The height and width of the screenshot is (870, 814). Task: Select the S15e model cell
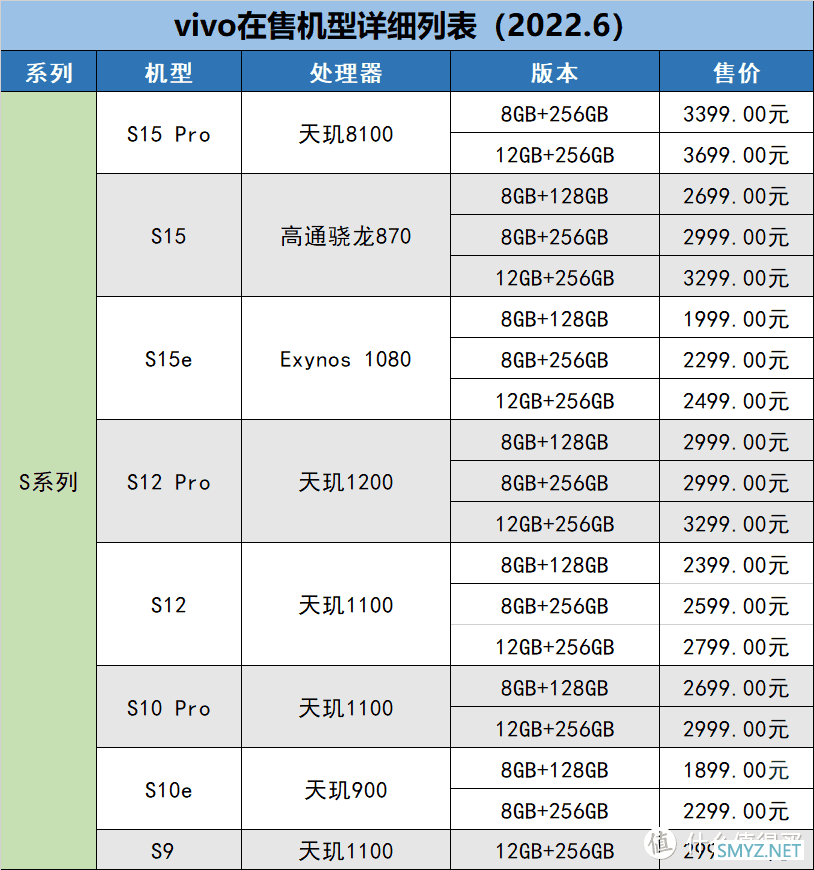pyautogui.click(x=169, y=358)
